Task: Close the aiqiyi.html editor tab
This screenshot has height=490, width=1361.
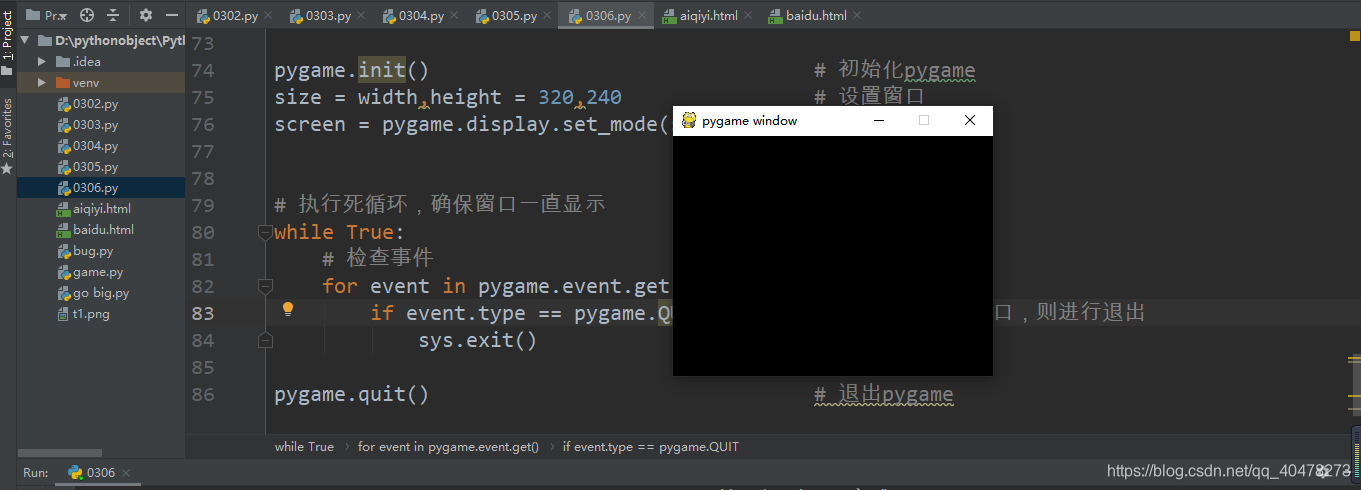Action: pos(750,17)
